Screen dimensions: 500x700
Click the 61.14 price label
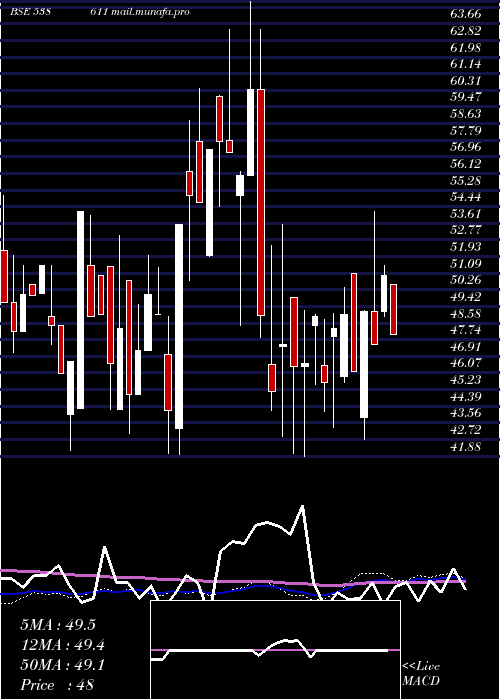coord(466,64)
